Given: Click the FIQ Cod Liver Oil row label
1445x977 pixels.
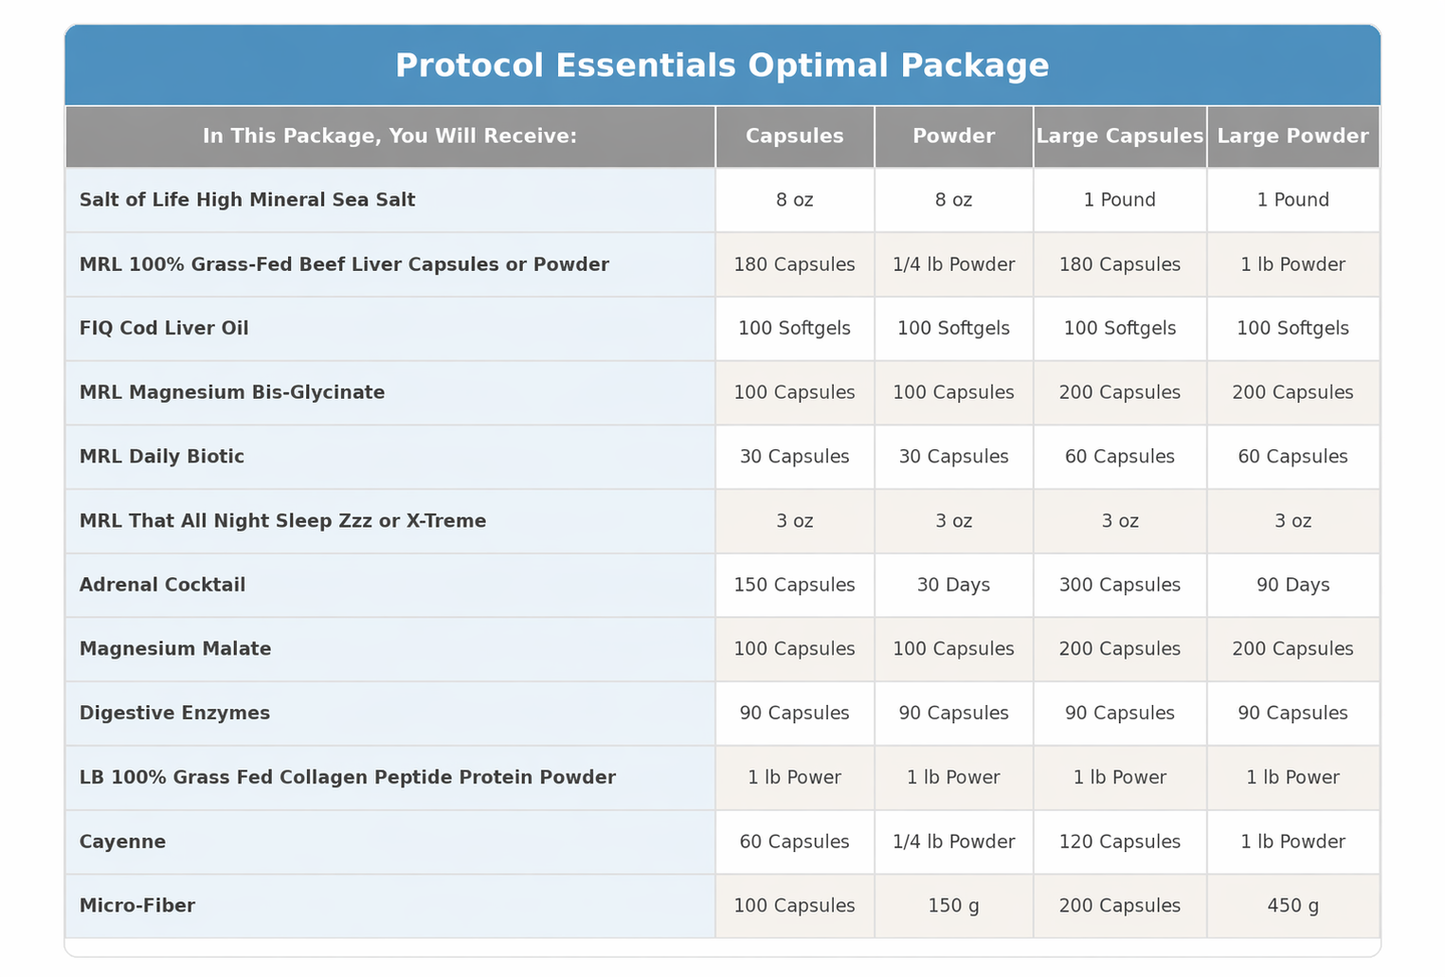Looking at the screenshot, I should click(164, 328).
